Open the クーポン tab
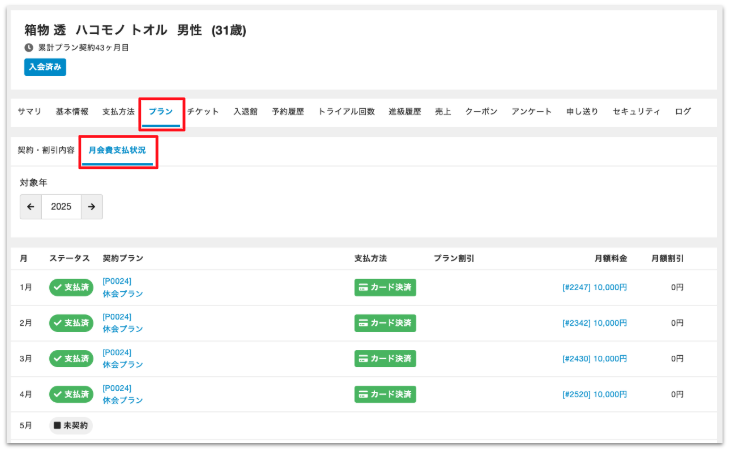 point(482,112)
